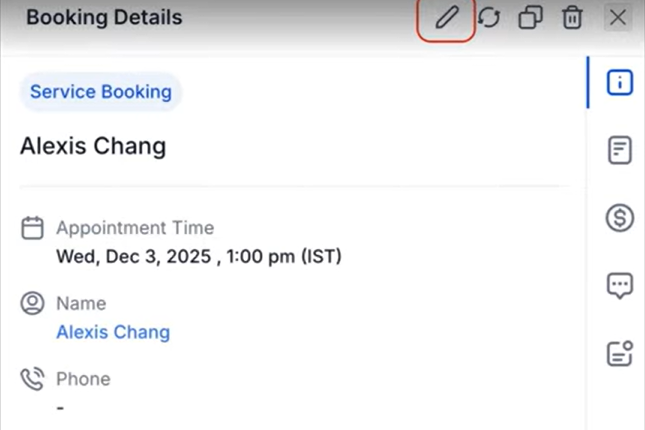Close the Booking Details panel

tap(618, 18)
